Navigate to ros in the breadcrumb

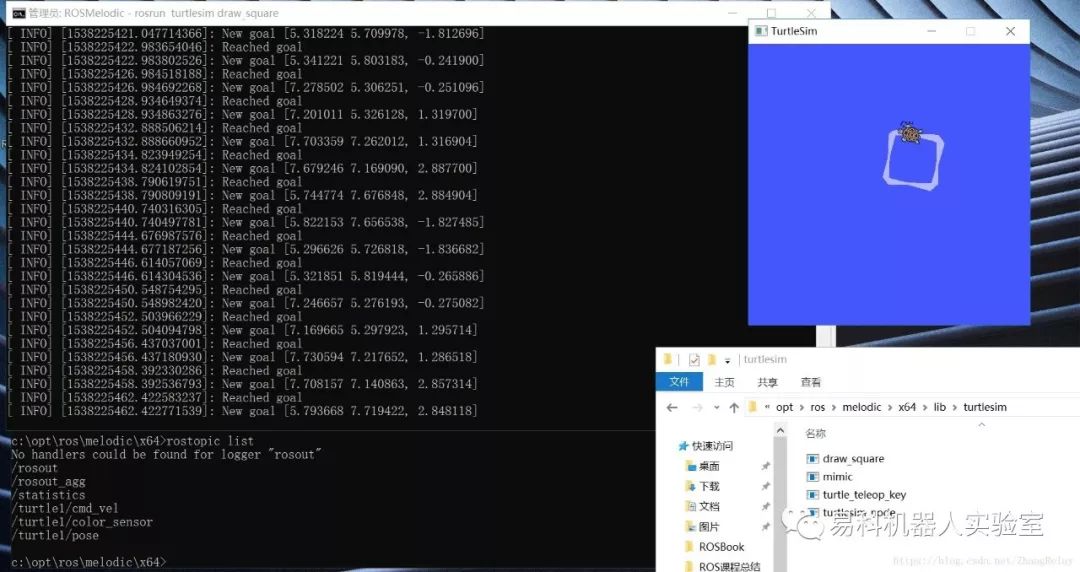[818, 407]
